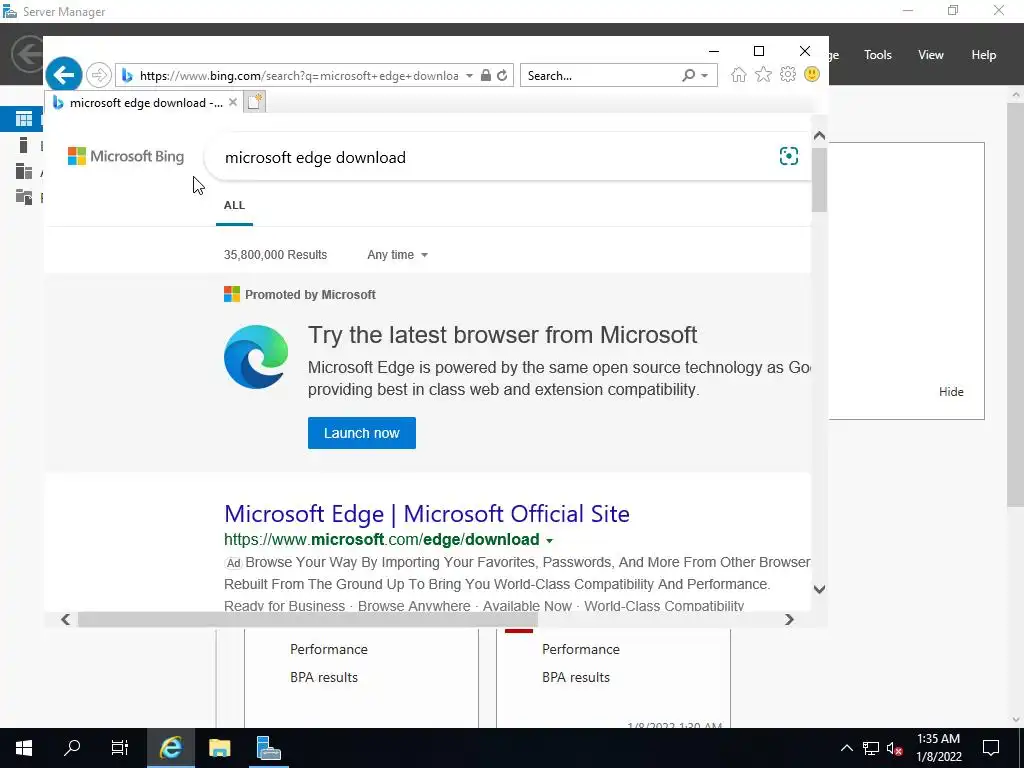
Task: Open the notification center icon
Action: (991, 748)
